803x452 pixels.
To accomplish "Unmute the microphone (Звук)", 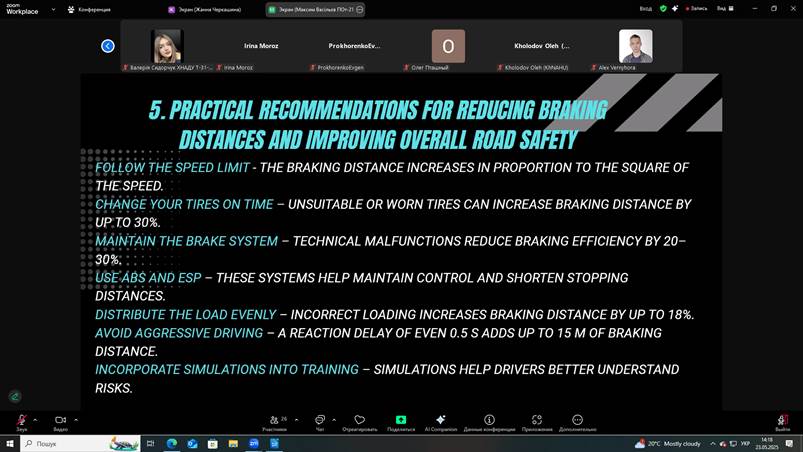I will pyautogui.click(x=20, y=421).
